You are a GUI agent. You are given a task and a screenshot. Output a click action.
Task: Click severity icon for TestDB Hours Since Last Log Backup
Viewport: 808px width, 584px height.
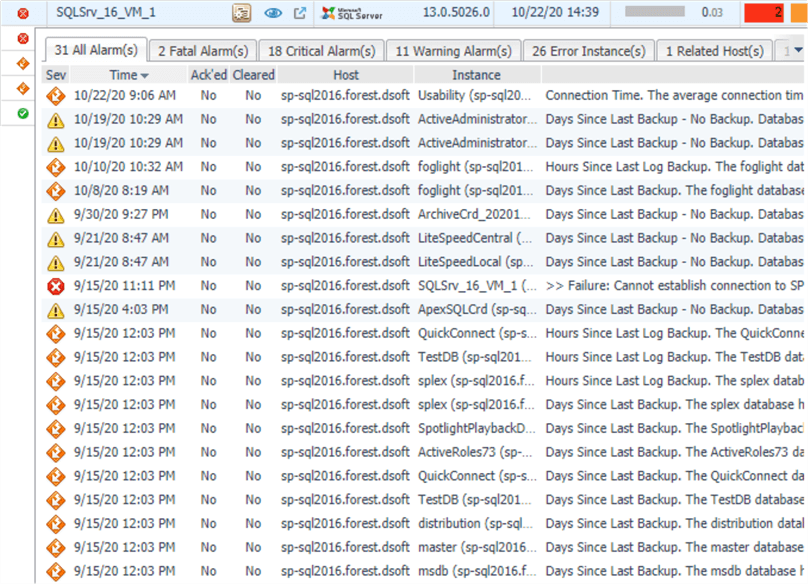56,357
